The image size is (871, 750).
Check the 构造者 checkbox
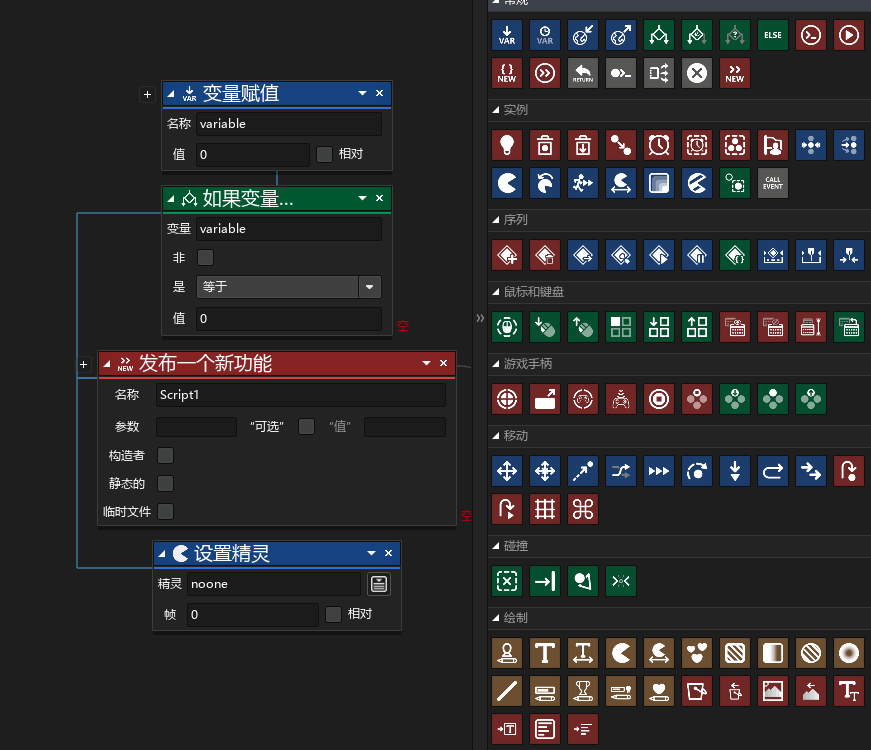[166, 455]
